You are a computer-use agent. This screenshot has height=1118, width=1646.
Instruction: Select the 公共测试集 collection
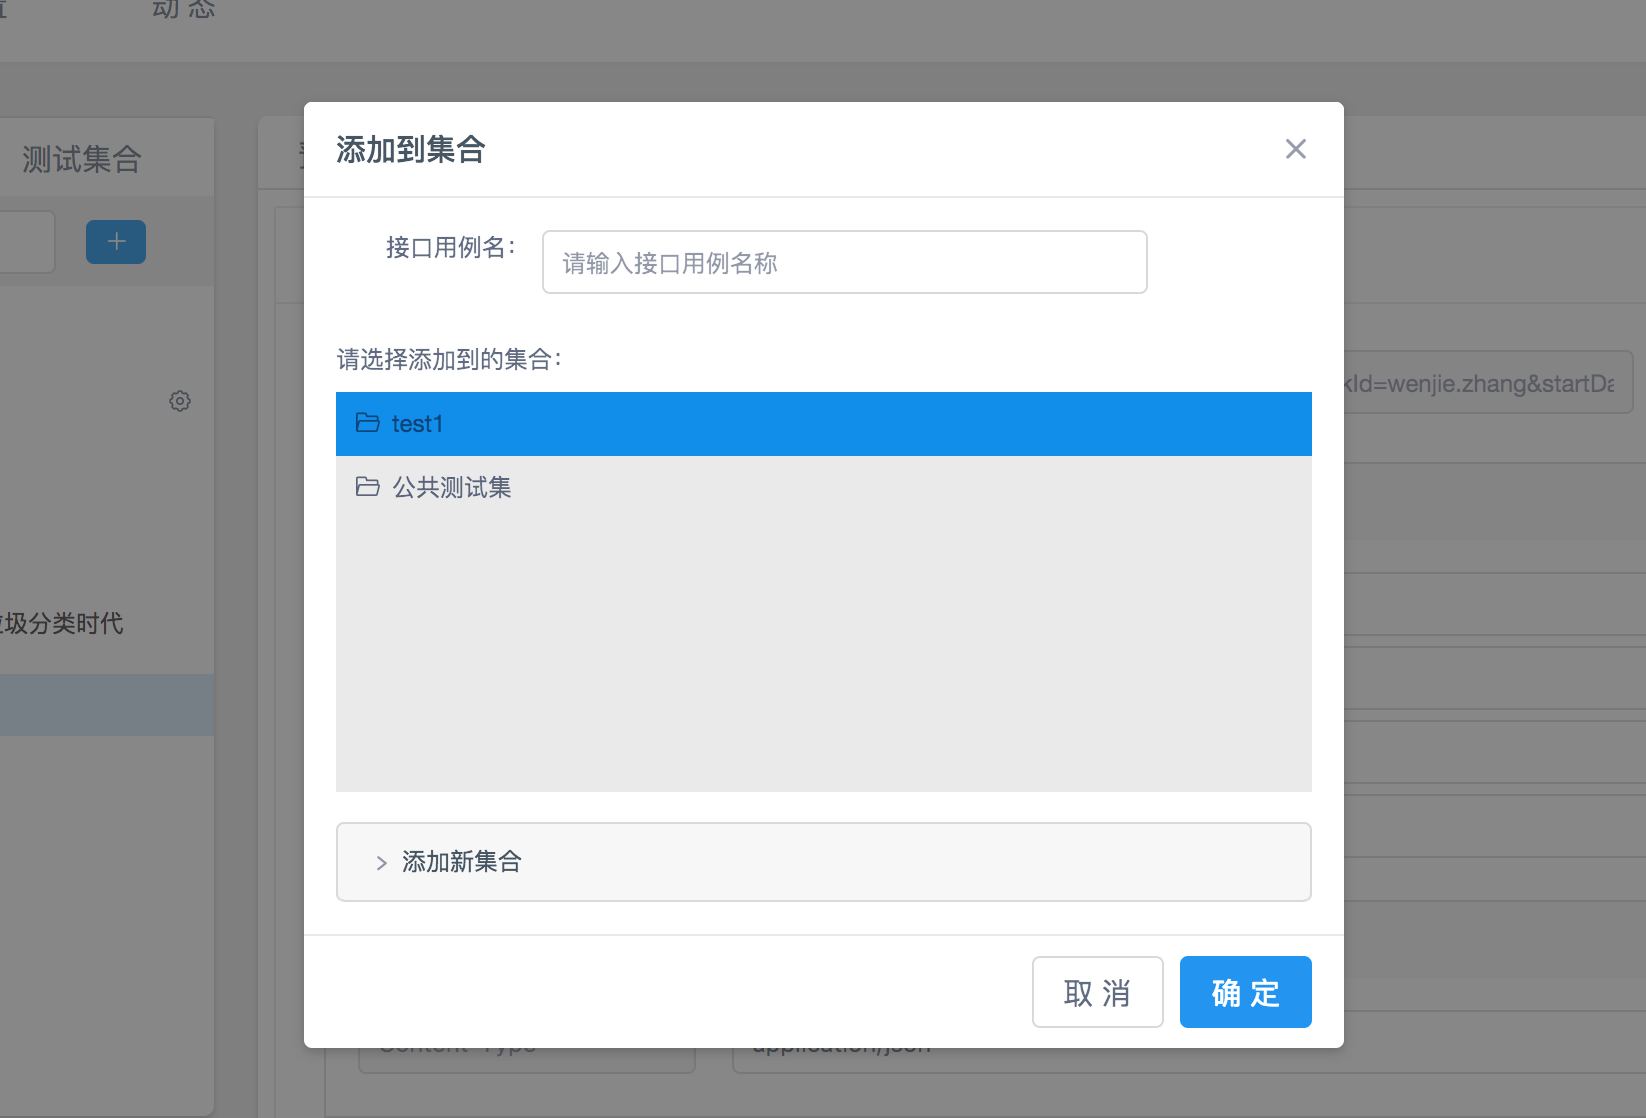[452, 487]
